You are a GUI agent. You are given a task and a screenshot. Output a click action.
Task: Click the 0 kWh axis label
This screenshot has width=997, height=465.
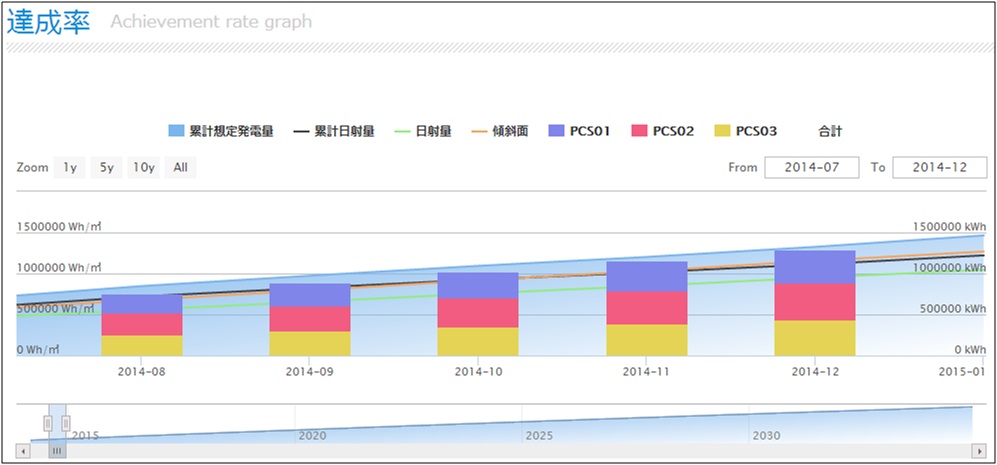click(x=971, y=349)
